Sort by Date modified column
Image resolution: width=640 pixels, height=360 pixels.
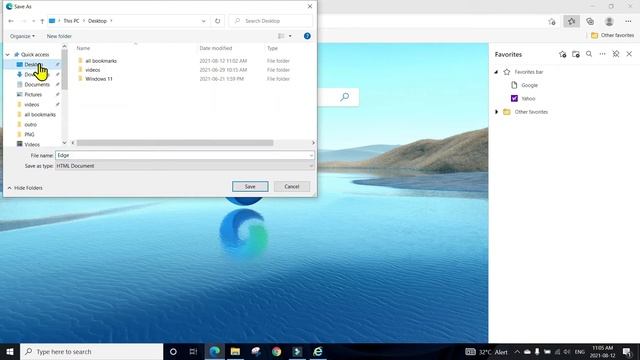[216, 48]
